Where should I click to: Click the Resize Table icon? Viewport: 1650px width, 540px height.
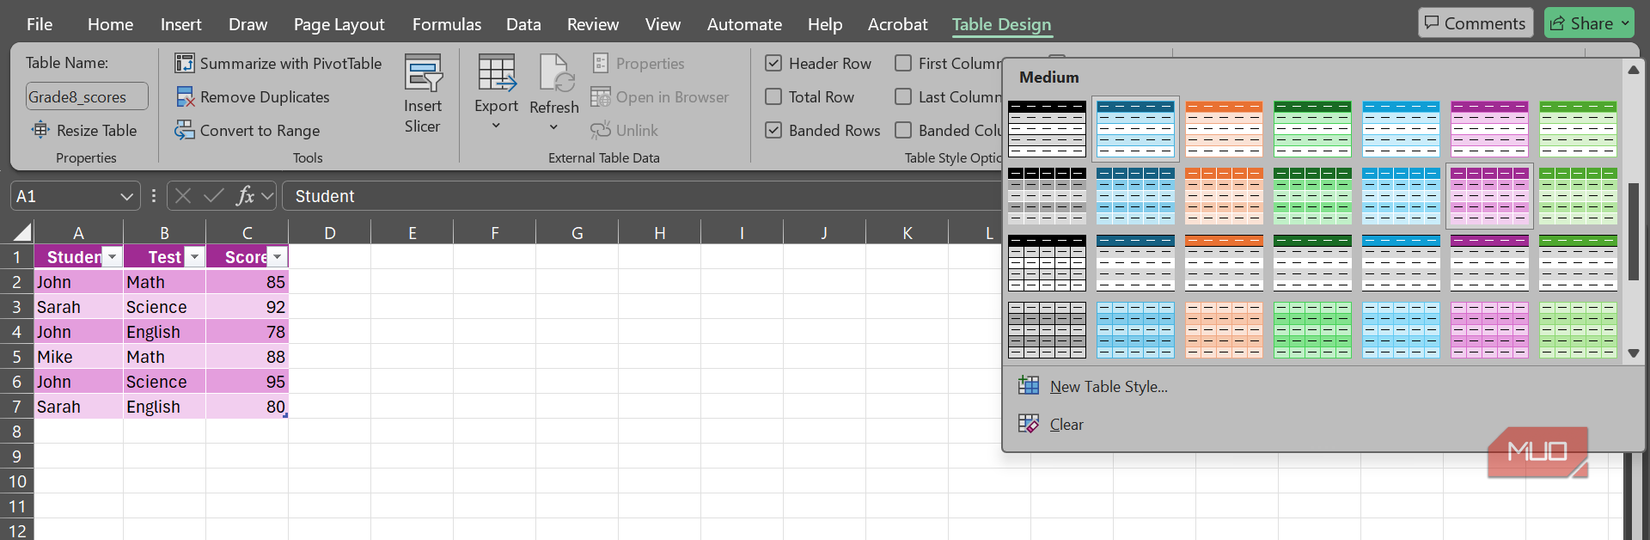coord(40,130)
